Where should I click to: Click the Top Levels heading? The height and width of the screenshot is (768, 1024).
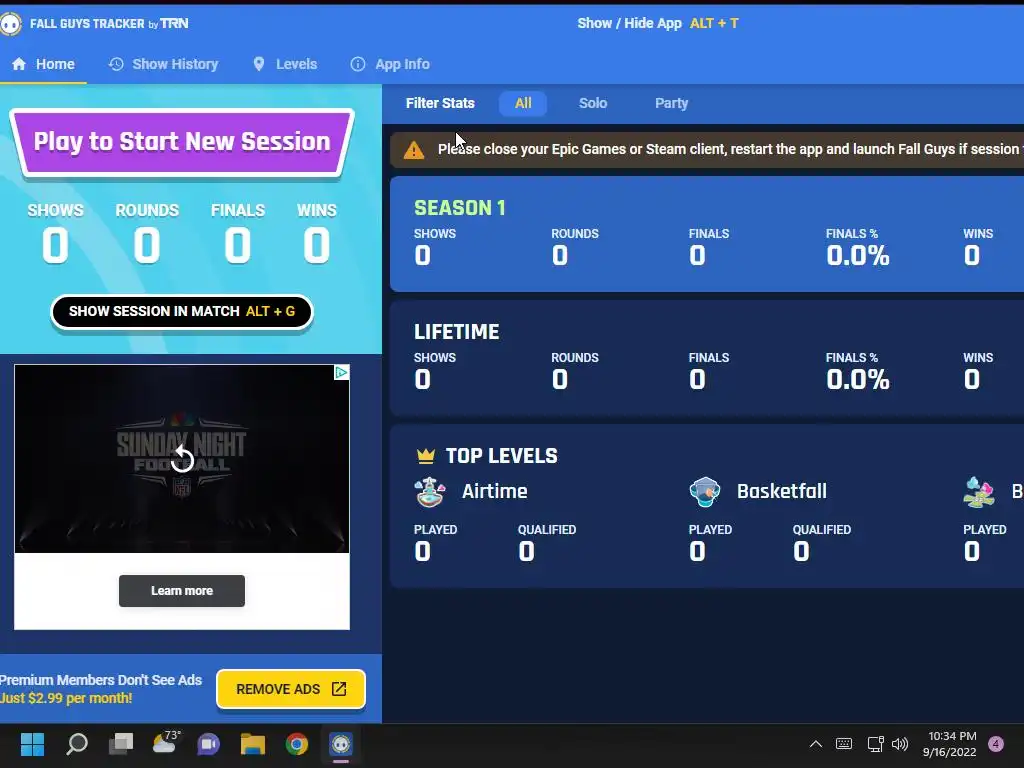click(x=502, y=456)
